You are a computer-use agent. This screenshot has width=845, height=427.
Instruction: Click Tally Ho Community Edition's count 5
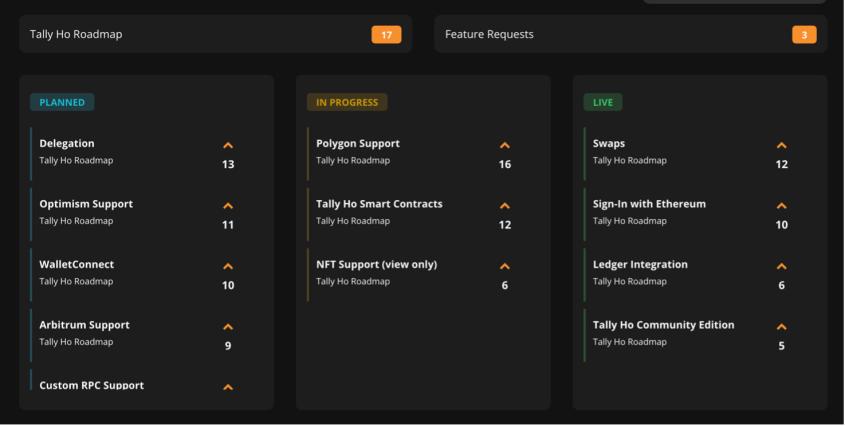click(781, 346)
